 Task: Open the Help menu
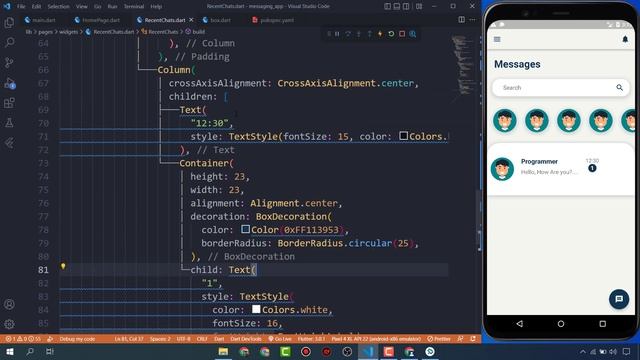coord(156,7)
